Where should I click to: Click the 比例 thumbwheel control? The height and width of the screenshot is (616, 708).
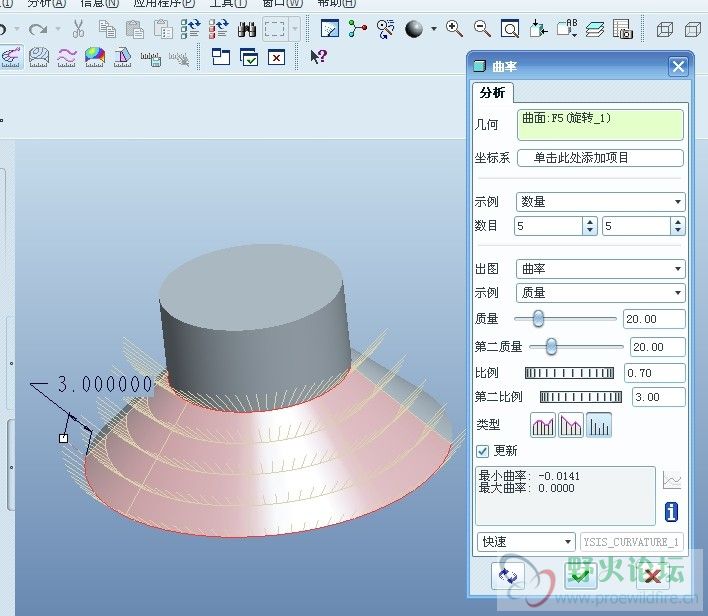point(569,373)
